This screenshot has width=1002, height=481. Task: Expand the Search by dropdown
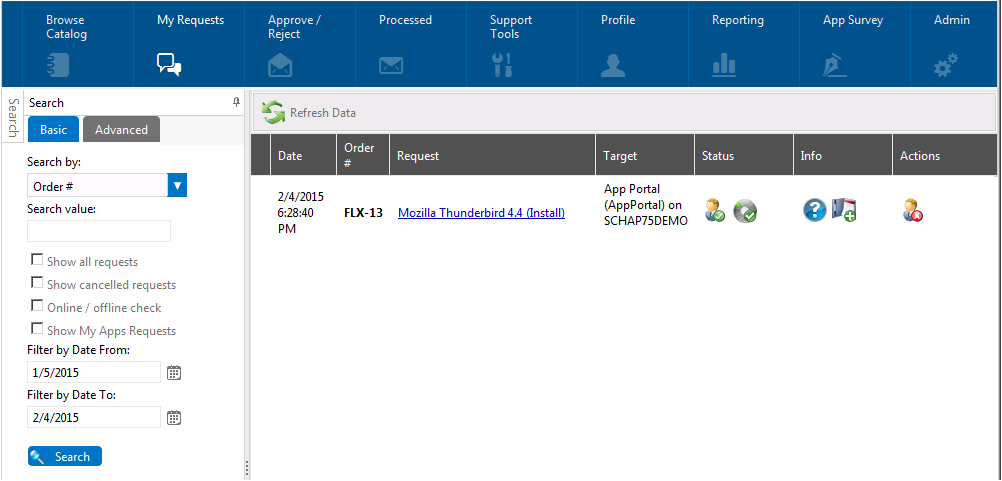pos(177,185)
